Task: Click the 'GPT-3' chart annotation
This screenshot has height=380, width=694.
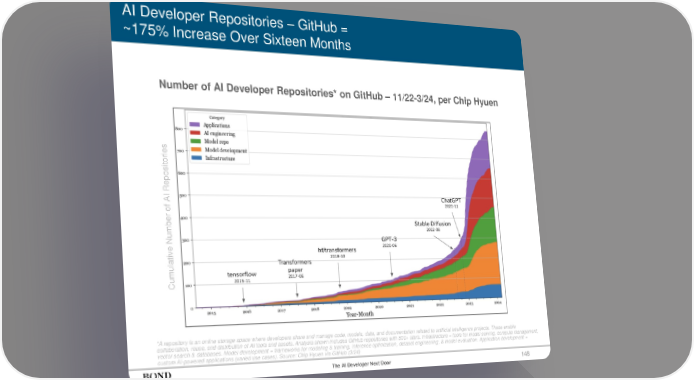Action: [389, 239]
